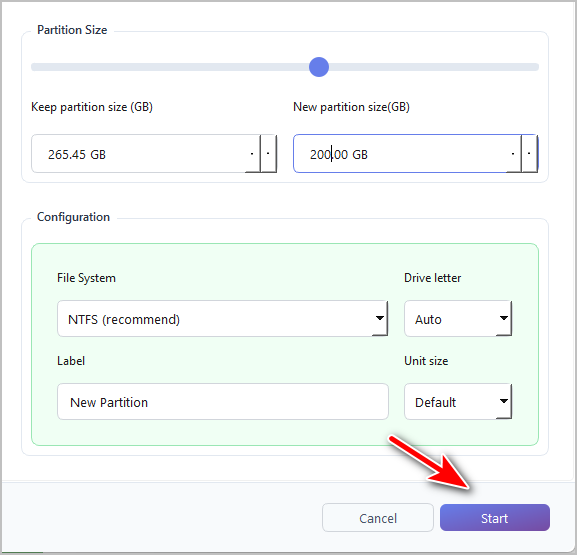Click the first spin button of New partition size
577x555 pixels.
(513, 154)
